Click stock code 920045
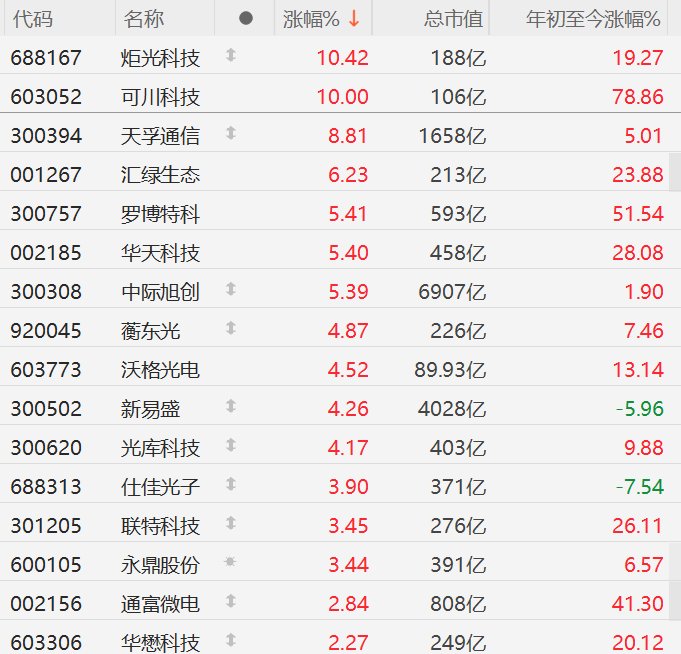This screenshot has height=654, width=681. (46, 331)
